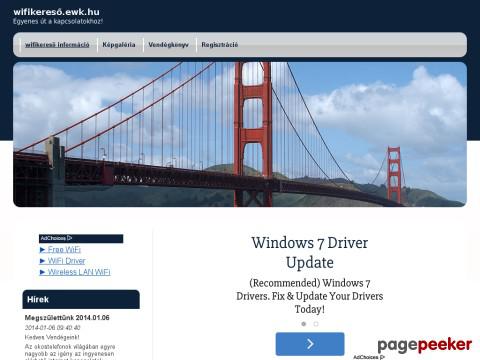Click the blue arrow button in the ad

[310, 344]
